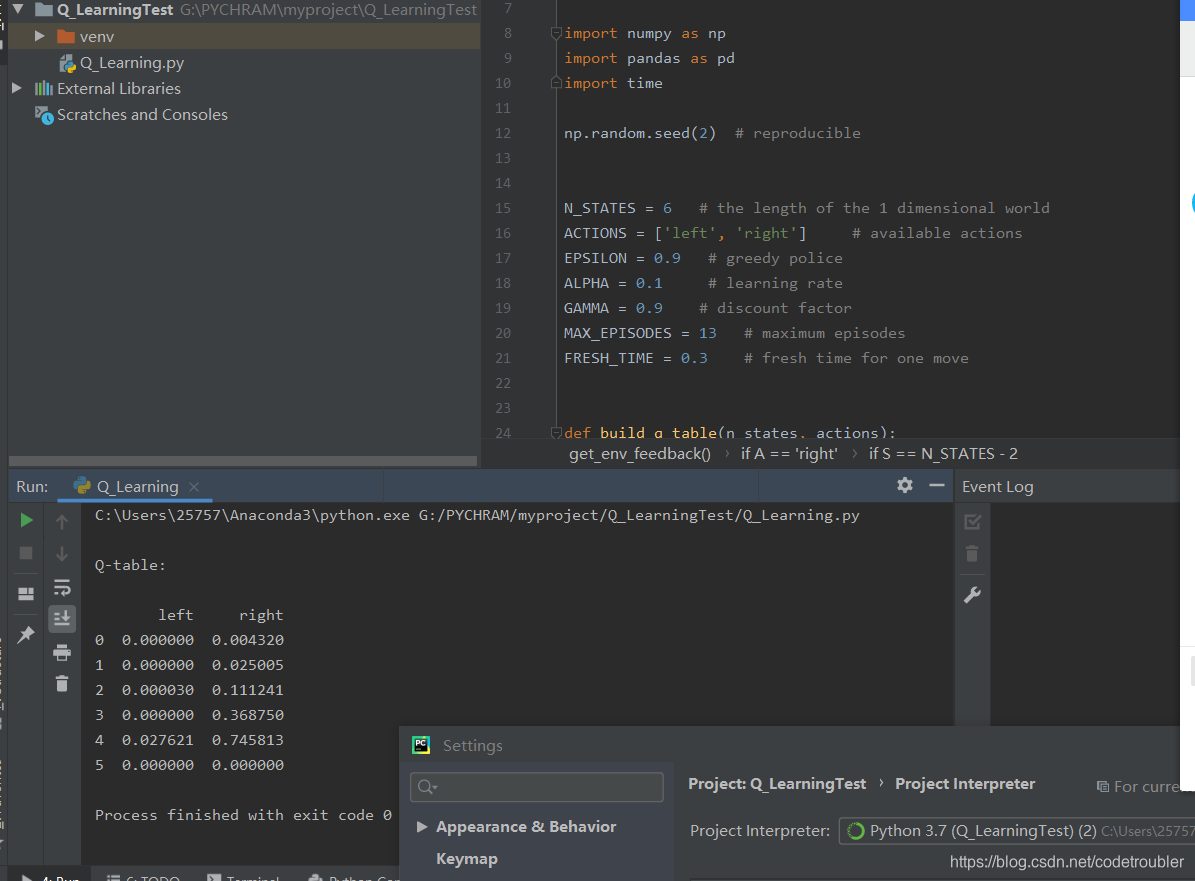This screenshot has height=881, width=1195.
Task: Click line number 15 in gutter
Action: (x=503, y=208)
